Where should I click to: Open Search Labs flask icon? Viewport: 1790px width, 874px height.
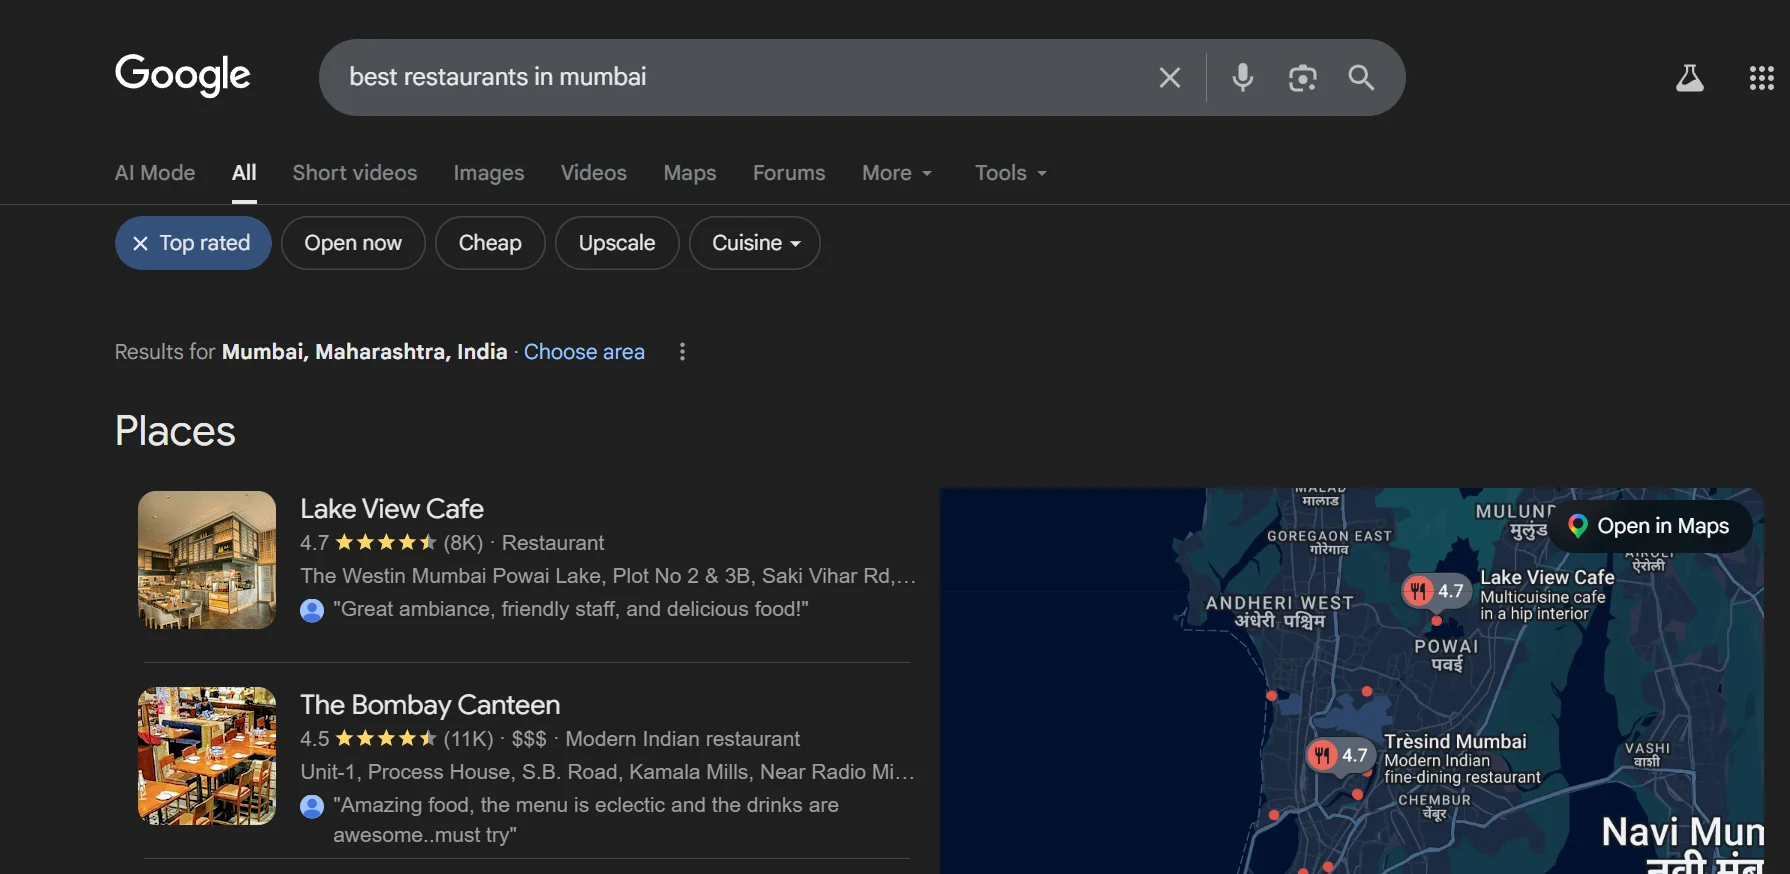point(1689,78)
